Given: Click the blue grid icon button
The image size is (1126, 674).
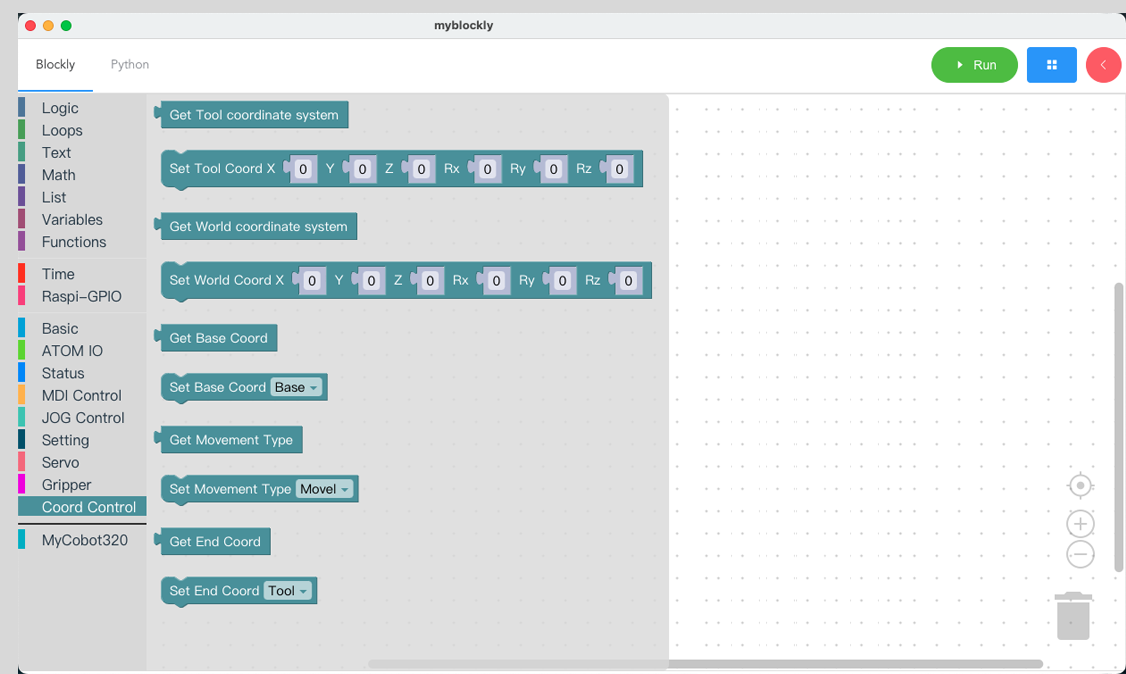Looking at the screenshot, I should 1051,65.
